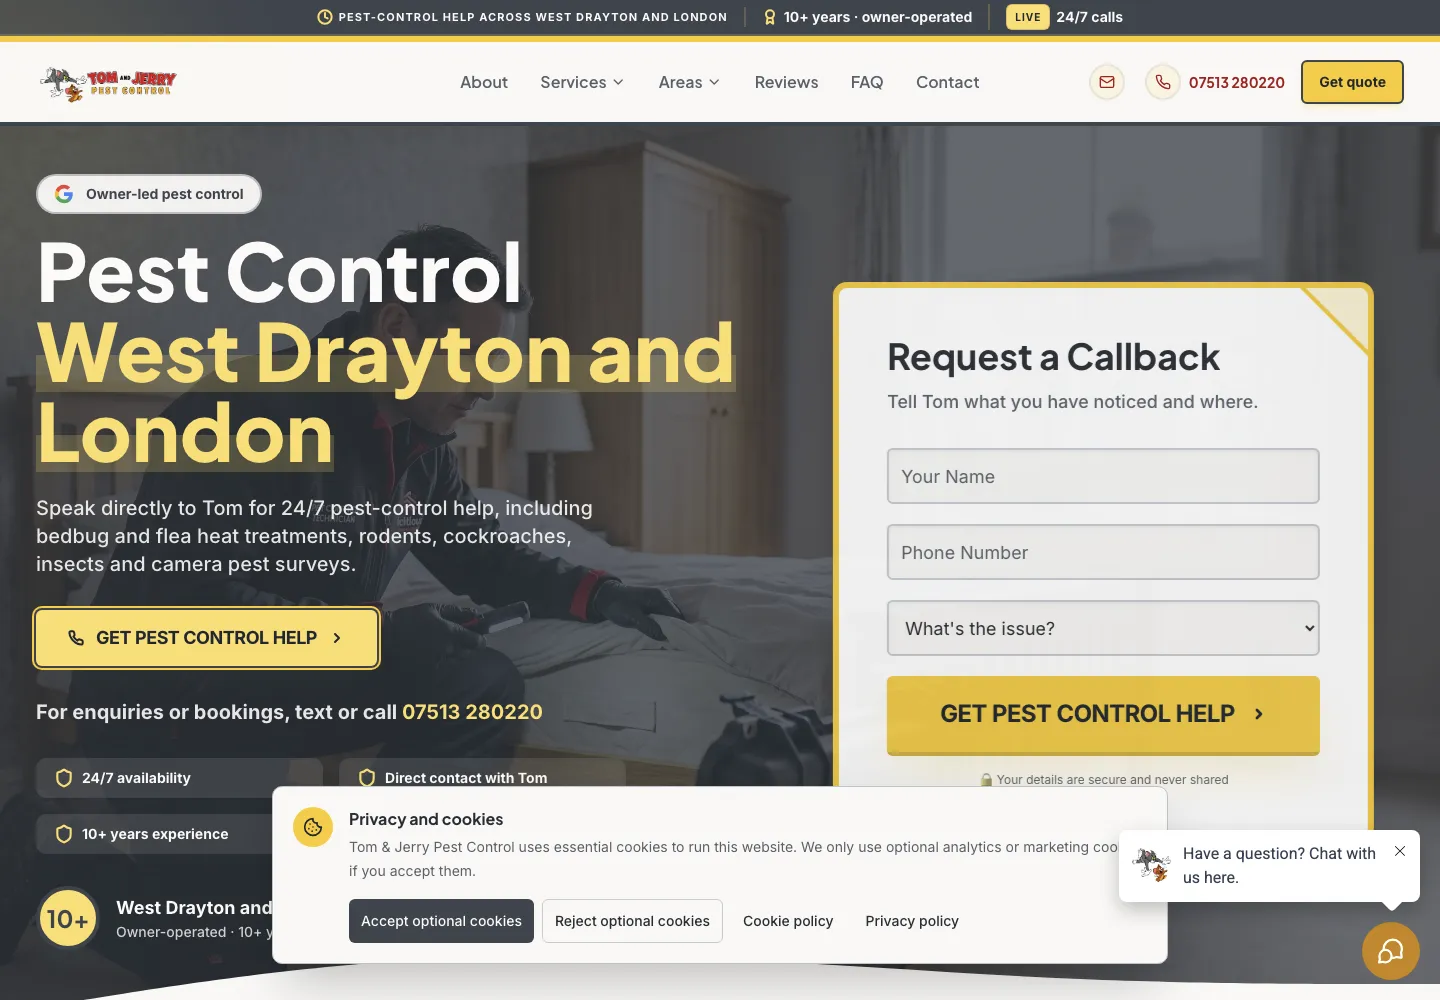
Task: Focus the Phone Number input field
Action: click(1103, 552)
